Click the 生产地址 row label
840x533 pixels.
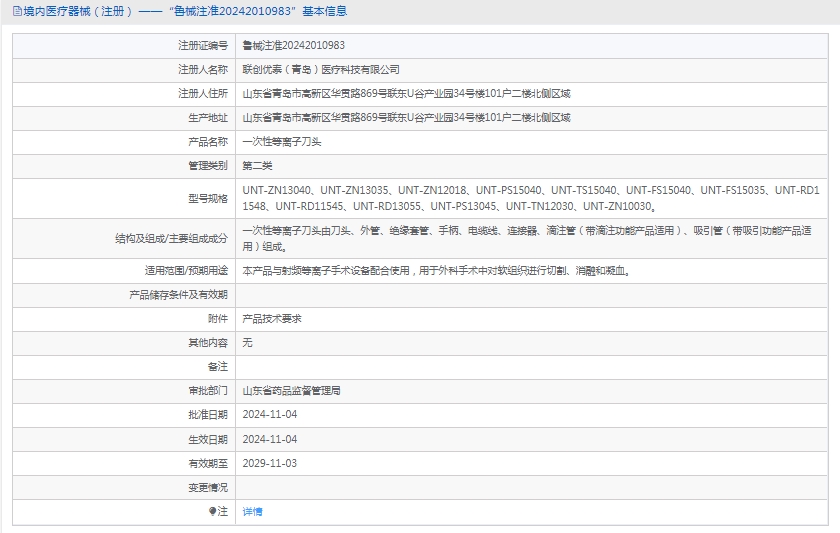click(208, 118)
